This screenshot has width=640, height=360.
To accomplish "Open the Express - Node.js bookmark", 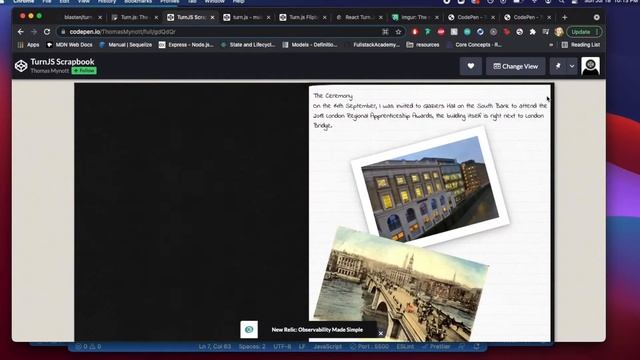I will click(x=186, y=45).
